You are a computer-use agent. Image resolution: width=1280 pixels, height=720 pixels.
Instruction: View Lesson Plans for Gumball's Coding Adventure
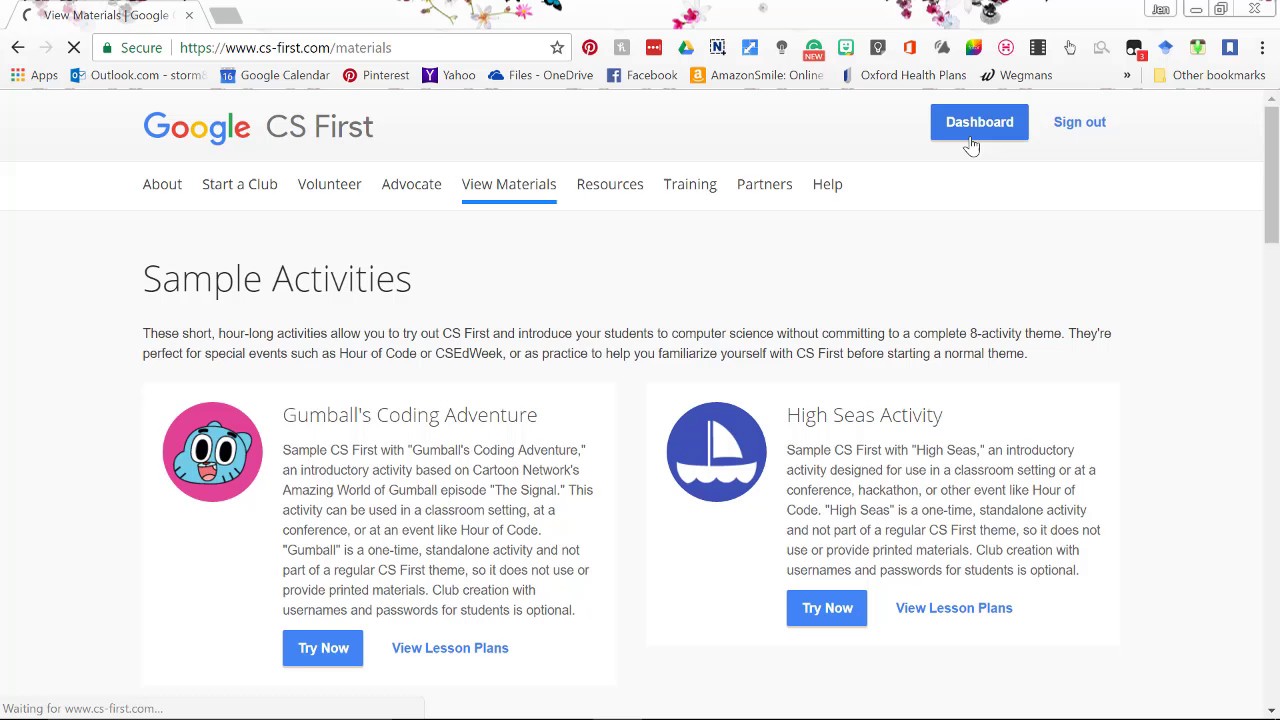(450, 648)
